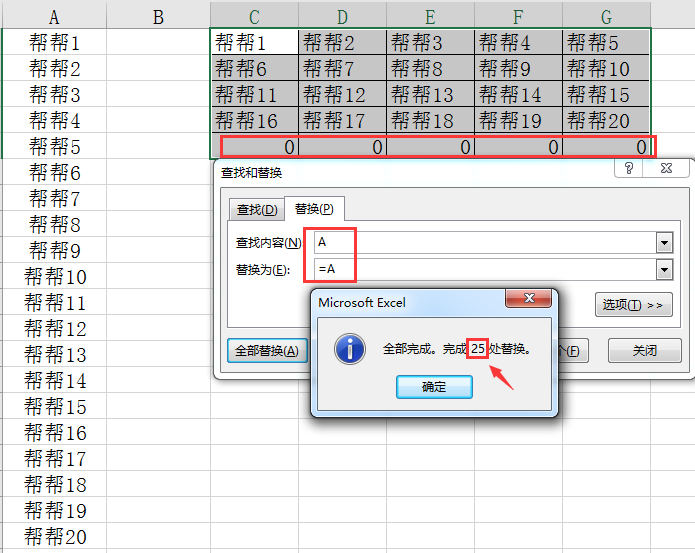Close the Microsoft Excel message box
This screenshot has width=695, height=553.
[x=529, y=298]
